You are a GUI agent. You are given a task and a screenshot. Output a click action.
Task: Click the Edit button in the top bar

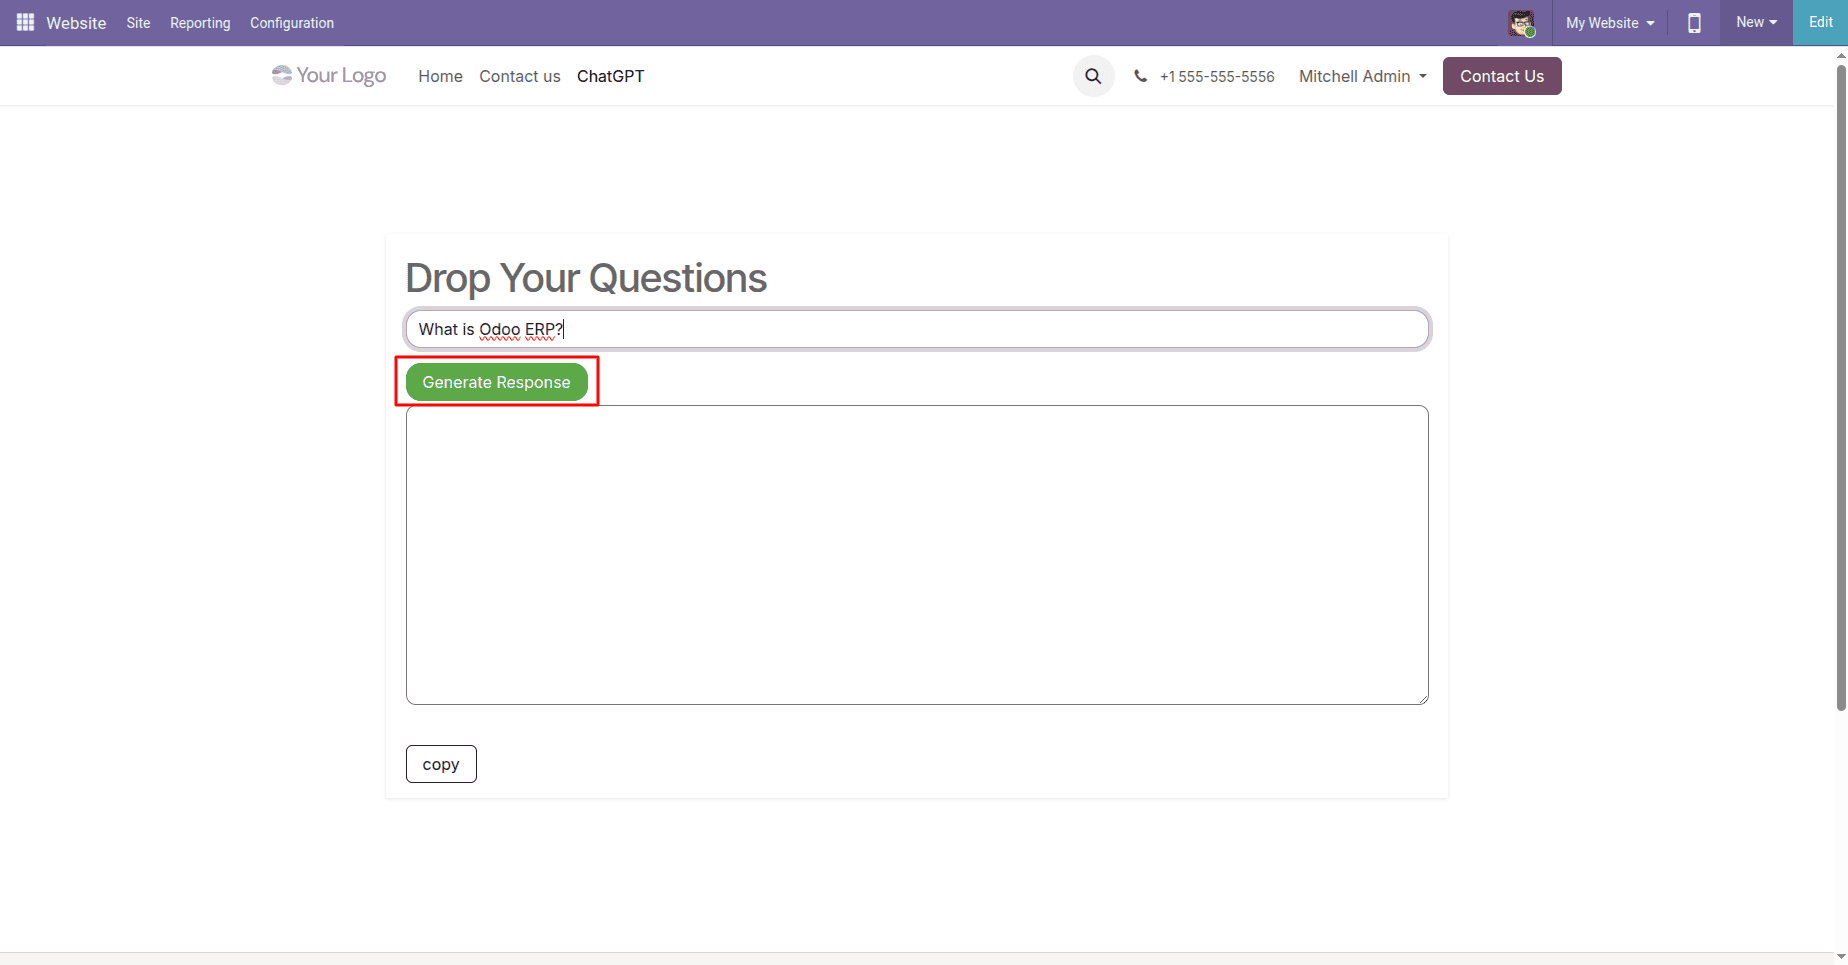coord(1820,22)
